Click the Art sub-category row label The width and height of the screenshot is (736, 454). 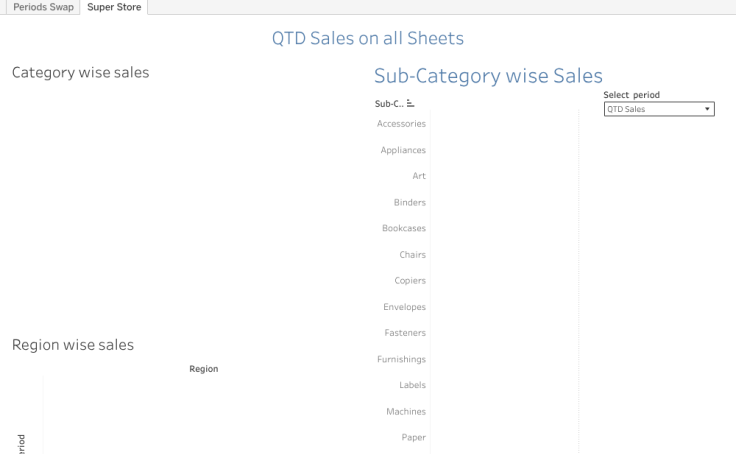point(419,176)
